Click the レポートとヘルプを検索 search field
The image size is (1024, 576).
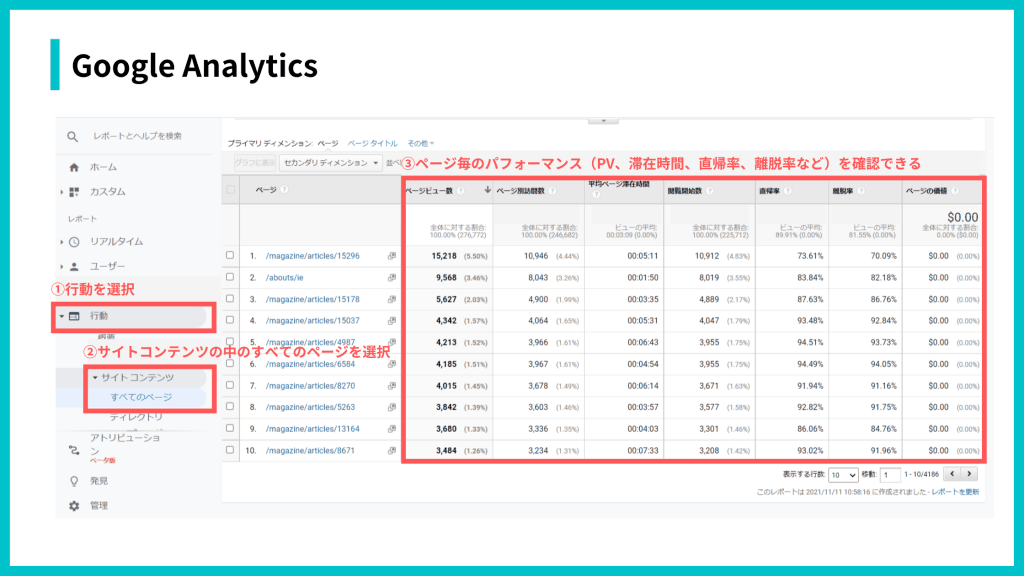pos(137,136)
